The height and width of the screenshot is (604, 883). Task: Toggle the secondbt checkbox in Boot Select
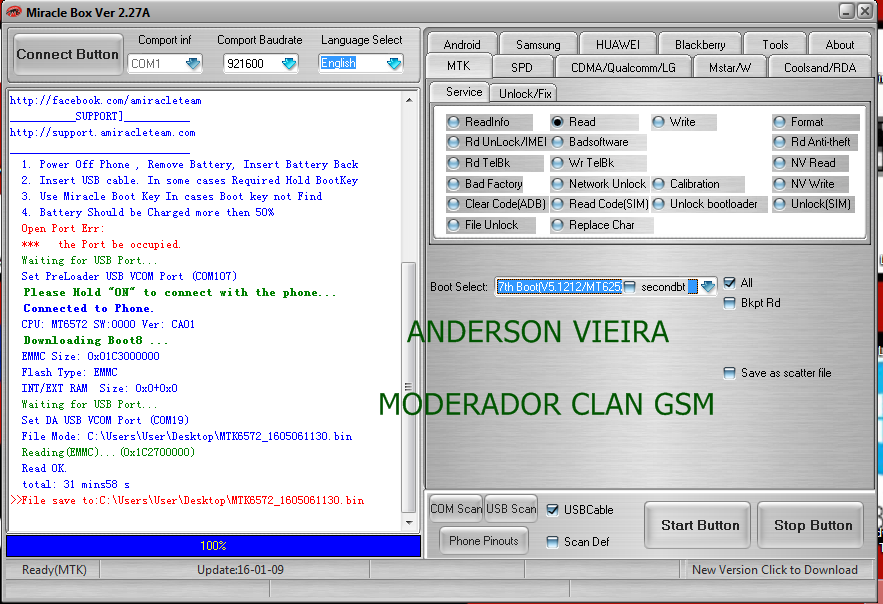click(630, 287)
